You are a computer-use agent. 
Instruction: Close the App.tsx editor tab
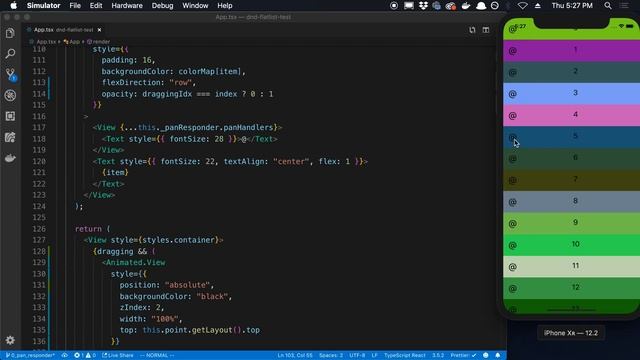point(99,30)
